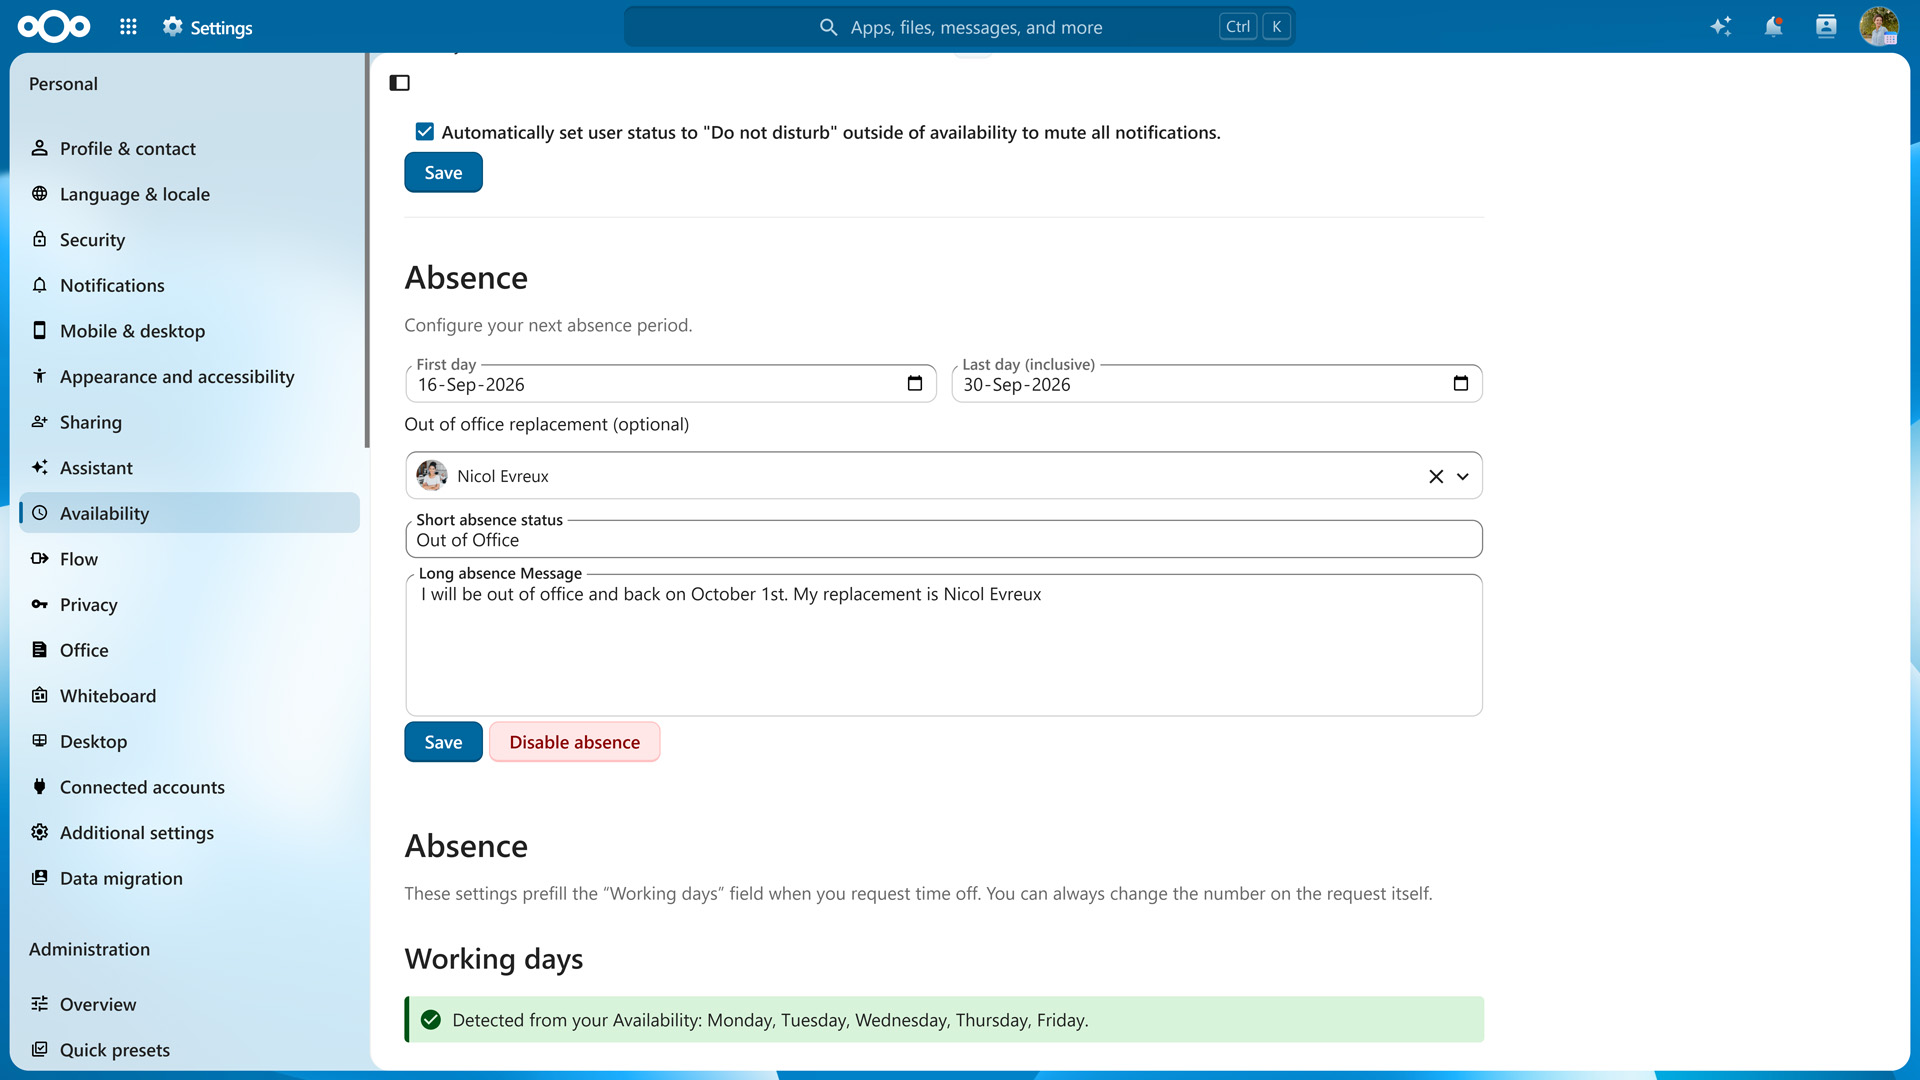
Task: Open the Nextcloud app menu grid
Action: coord(128,27)
